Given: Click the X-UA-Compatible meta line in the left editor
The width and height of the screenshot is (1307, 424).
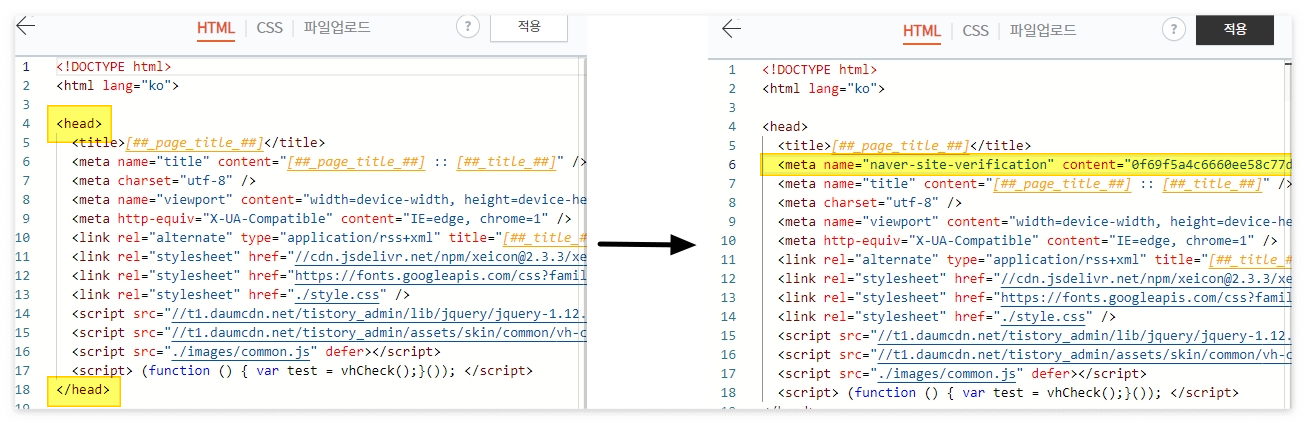Looking at the screenshot, I should [x=322, y=219].
